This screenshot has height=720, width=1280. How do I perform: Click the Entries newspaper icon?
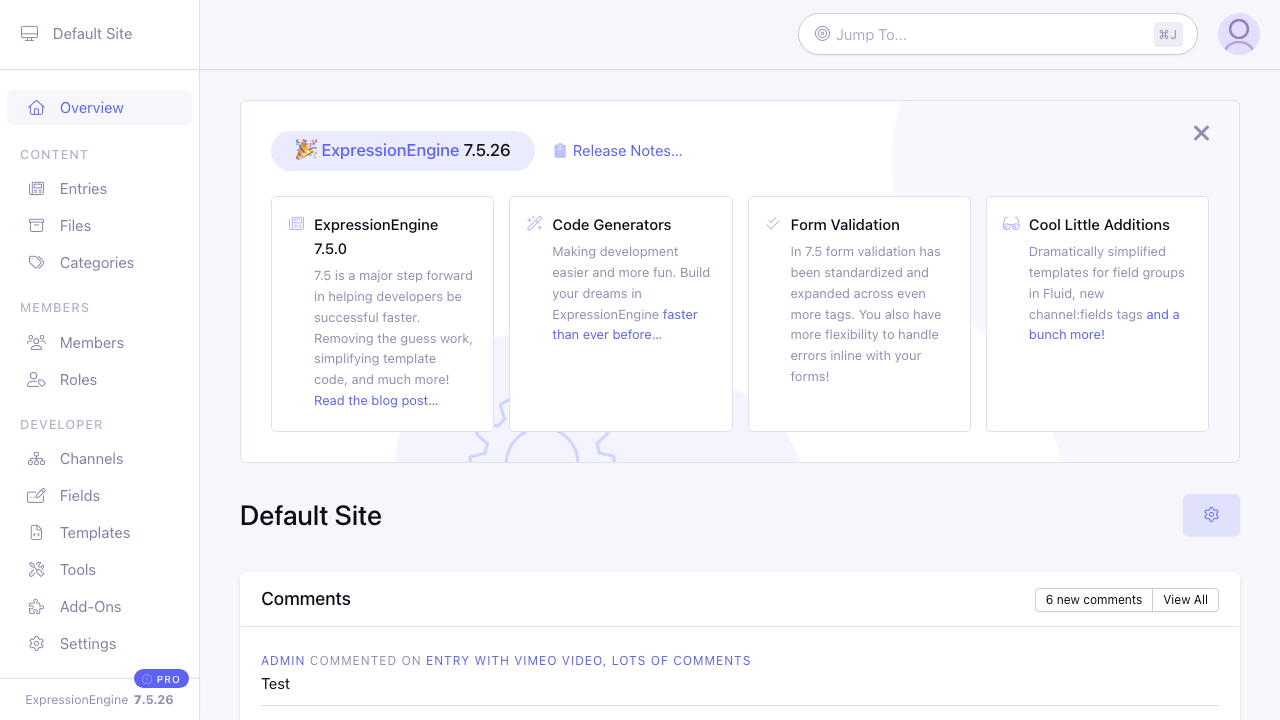point(36,189)
